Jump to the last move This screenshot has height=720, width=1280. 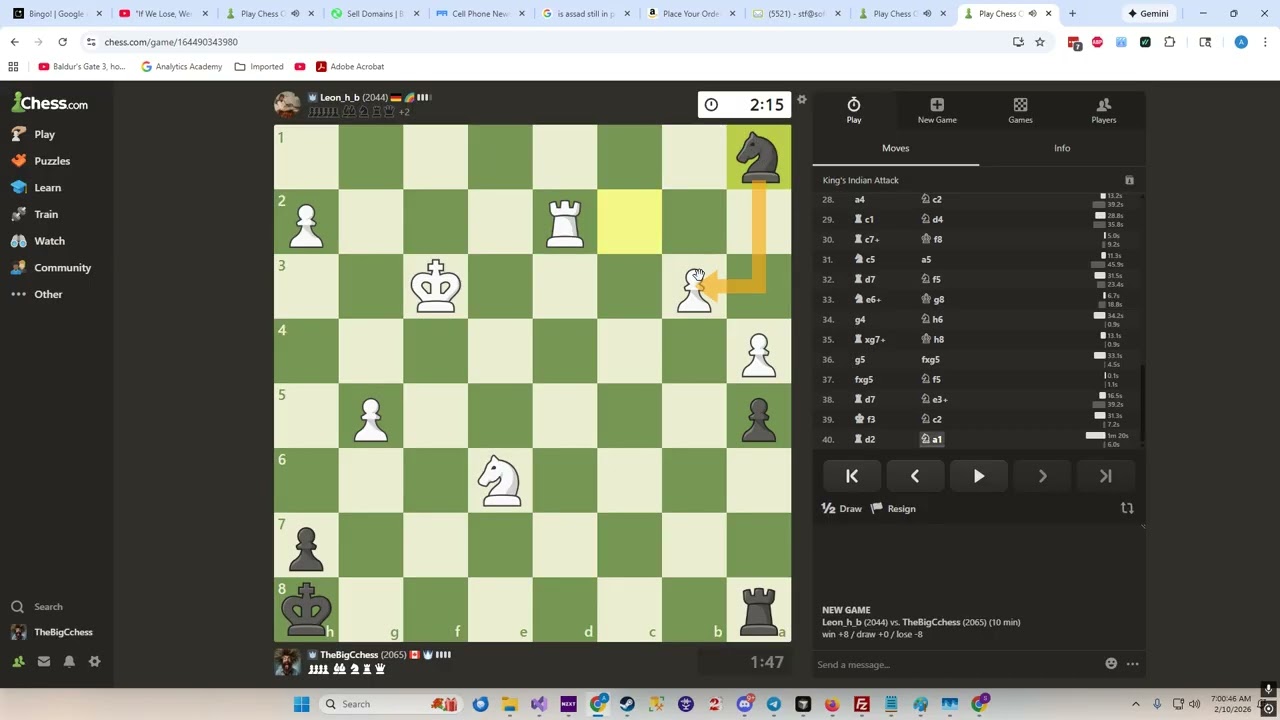pos(1106,477)
